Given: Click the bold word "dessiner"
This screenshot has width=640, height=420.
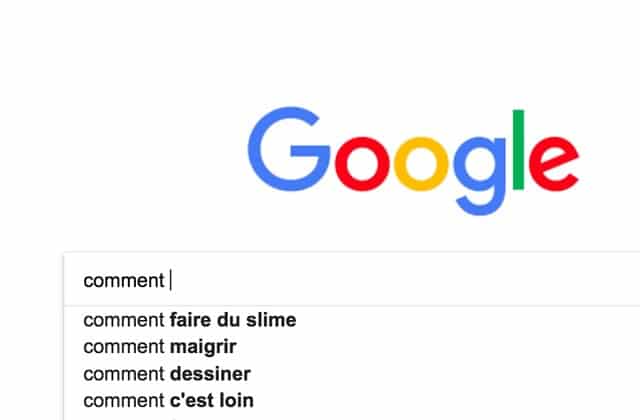Looking at the screenshot, I should pos(210,374).
